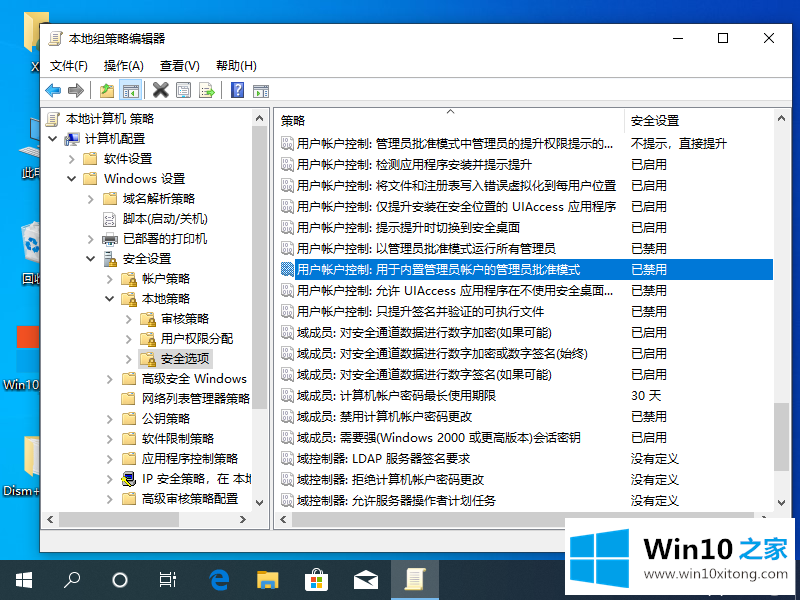Image resolution: width=800 pixels, height=600 pixels.
Task: Open Mail app from taskbar
Action: pos(365,580)
